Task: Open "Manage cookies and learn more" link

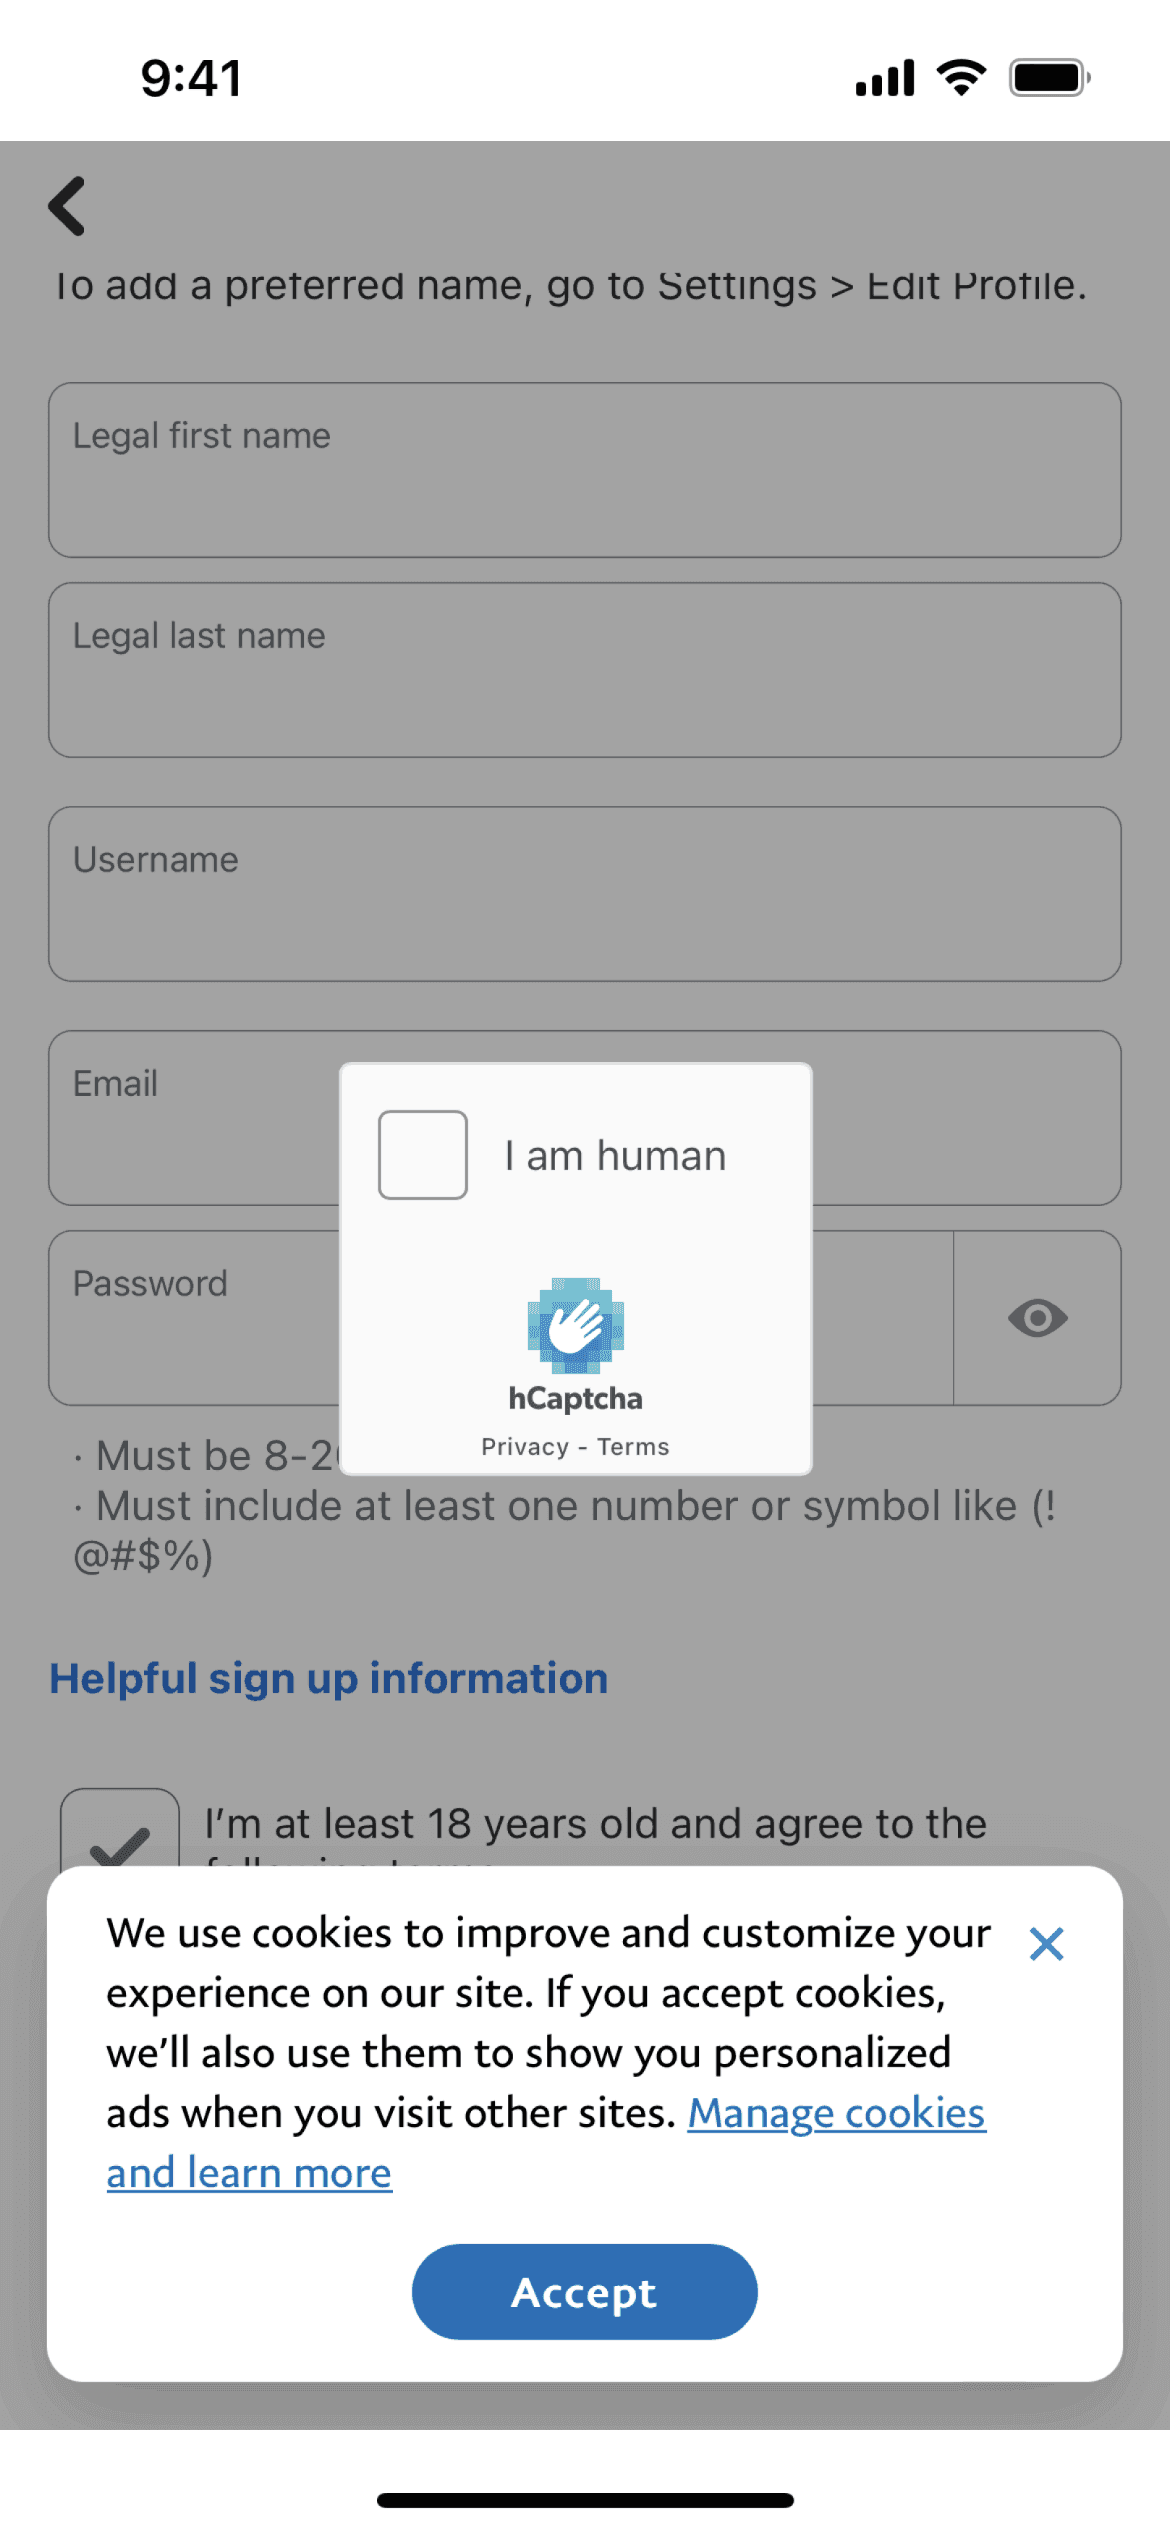Action: point(835,2114)
